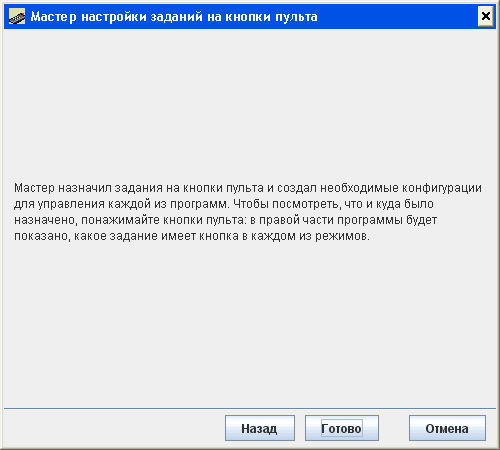This screenshot has width=500, height=450.
Task: Go back to the previous wizard step
Action: (260, 428)
